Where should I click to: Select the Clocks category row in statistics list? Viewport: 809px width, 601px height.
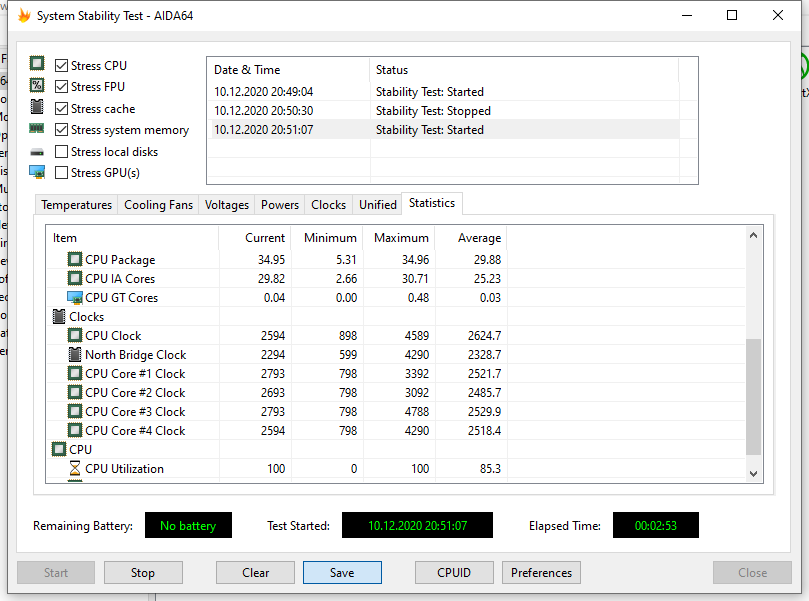[x=86, y=316]
